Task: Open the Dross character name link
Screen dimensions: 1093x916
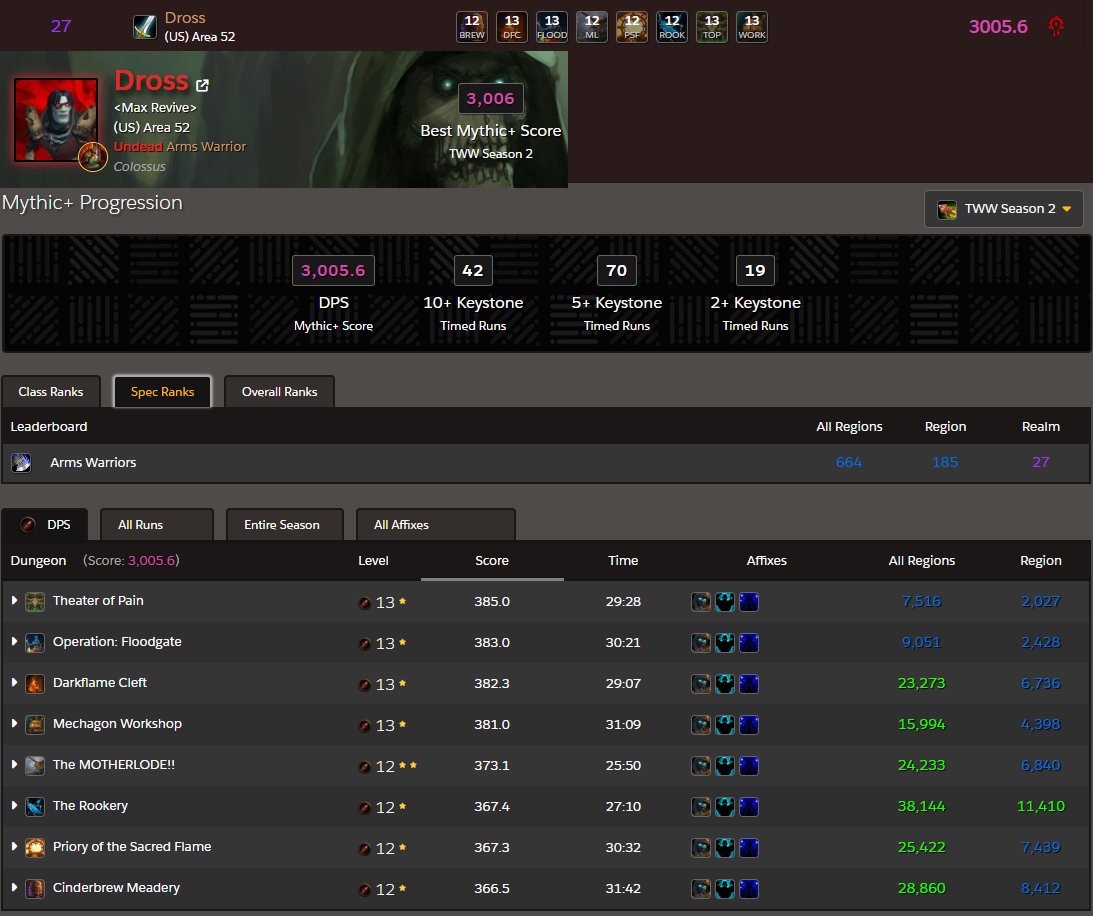Action: click(151, 81)
